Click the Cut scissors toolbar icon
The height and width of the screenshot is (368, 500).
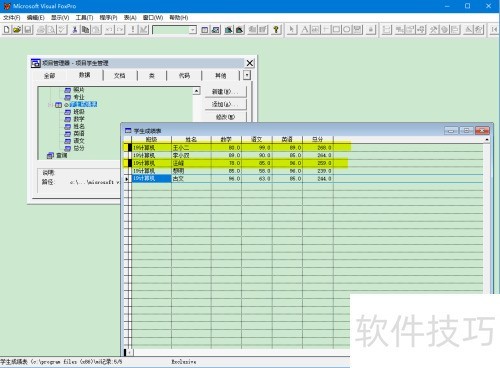click(75, 30)
